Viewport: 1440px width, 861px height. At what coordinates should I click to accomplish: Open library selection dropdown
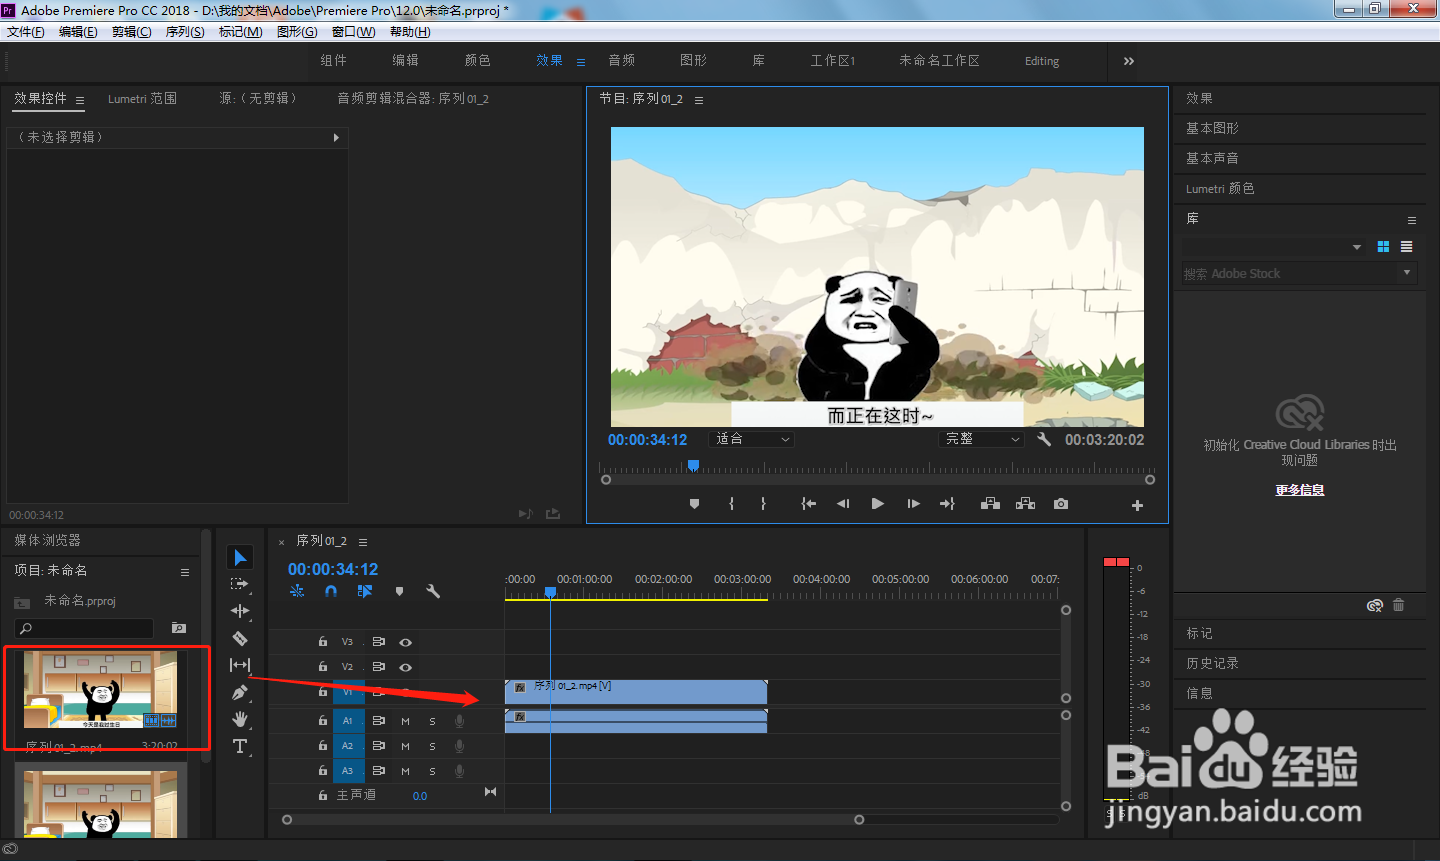(x=1356, y=247)
